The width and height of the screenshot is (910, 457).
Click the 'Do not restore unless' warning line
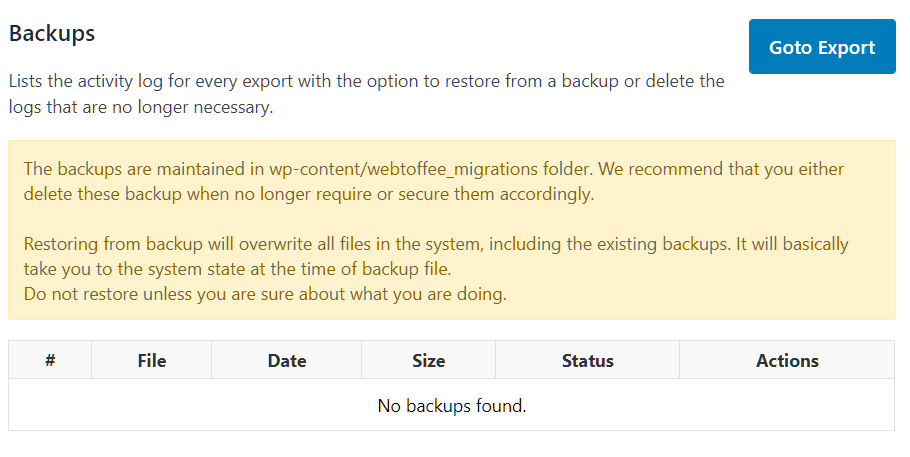click(x=265, y=294)
